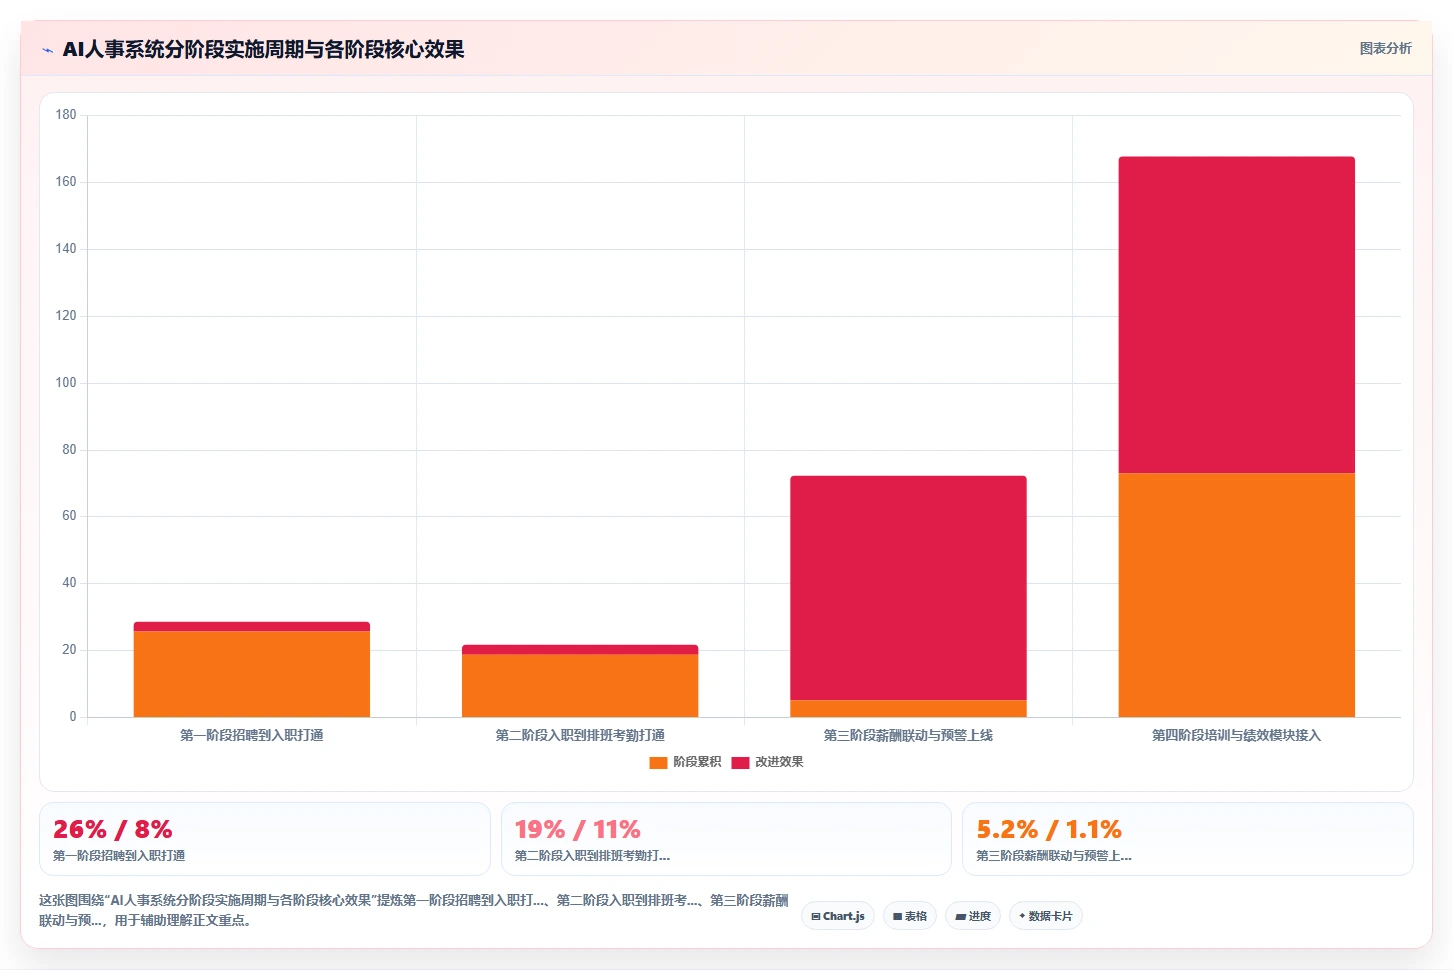Open the 5.2% / 1.1% data card
This screenshot has width=1453, height=970.
point(1188,839)
